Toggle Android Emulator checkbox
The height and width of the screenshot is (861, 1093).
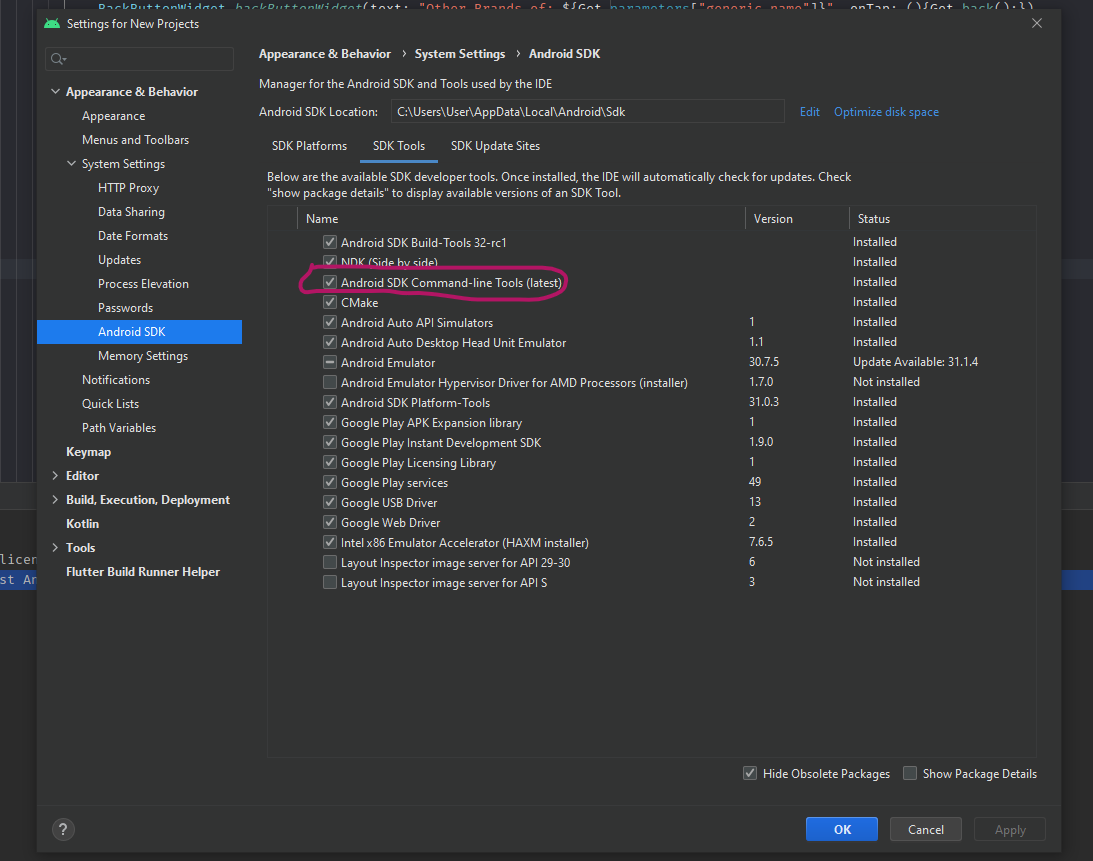click(x=330, y=363)
